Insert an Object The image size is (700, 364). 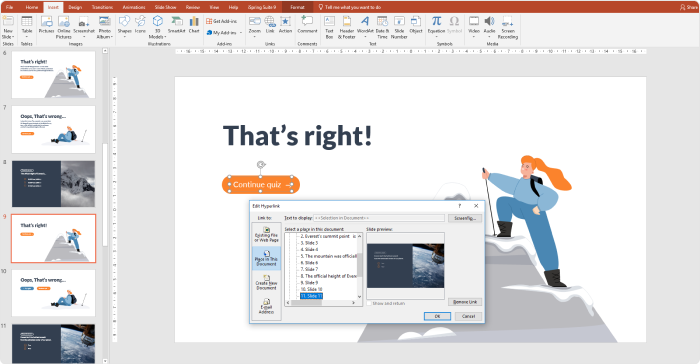point(416,25)
